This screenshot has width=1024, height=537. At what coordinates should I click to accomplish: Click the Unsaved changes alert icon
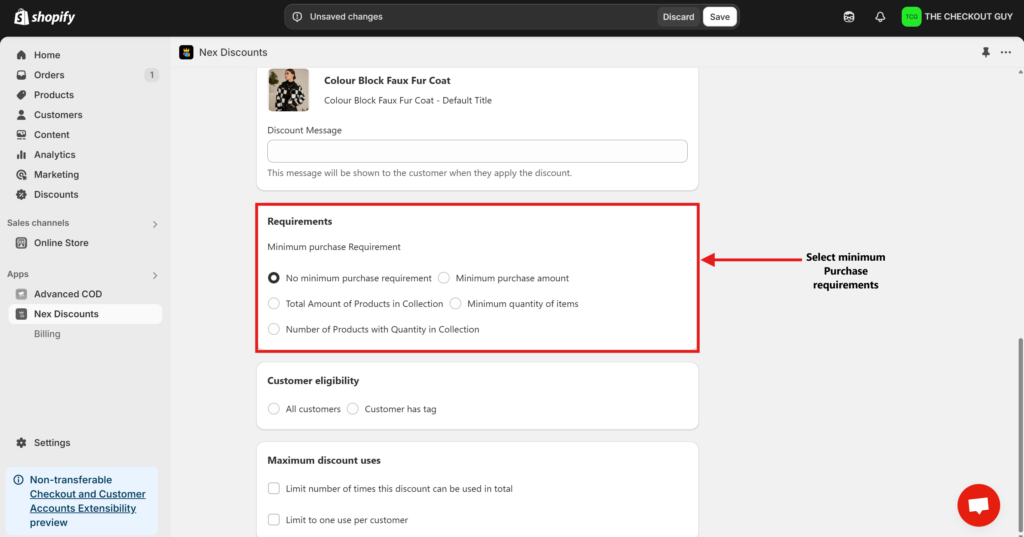297,17
